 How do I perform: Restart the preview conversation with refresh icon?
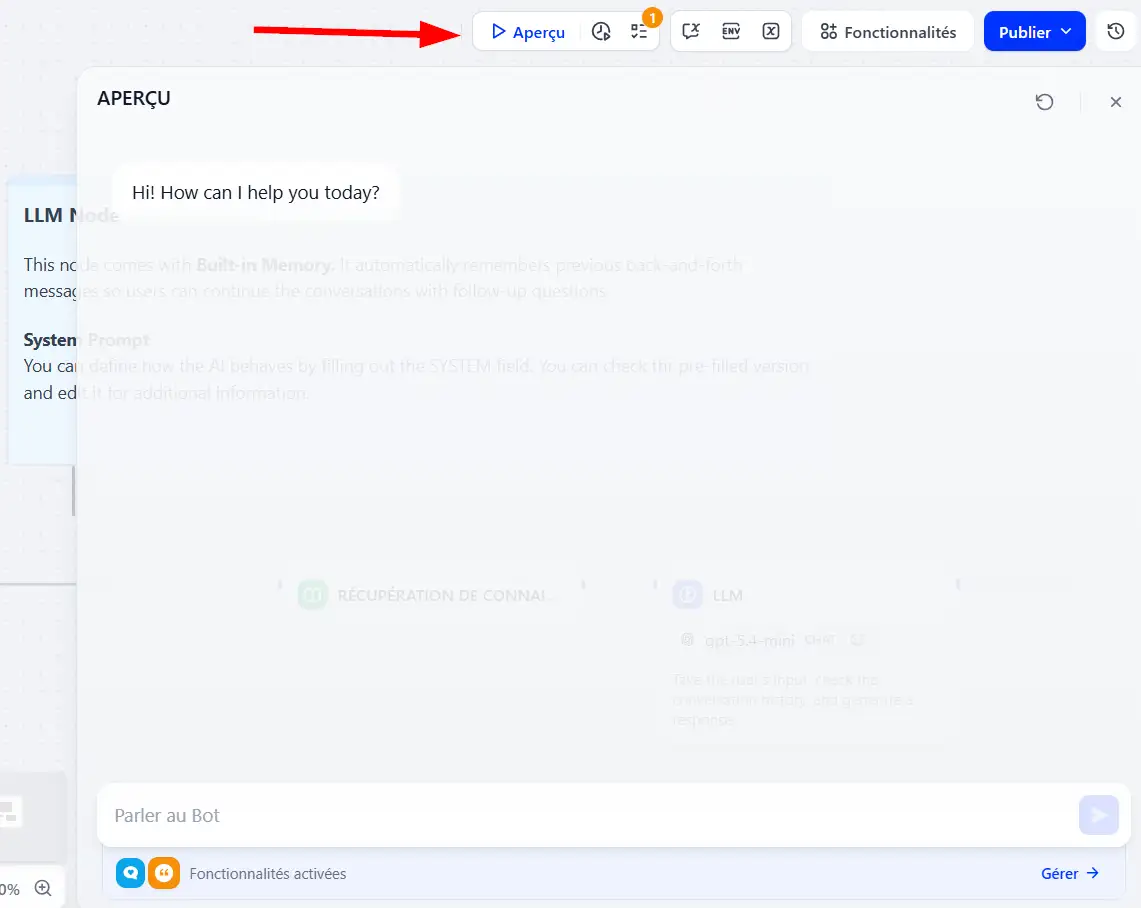point(1044,102)
